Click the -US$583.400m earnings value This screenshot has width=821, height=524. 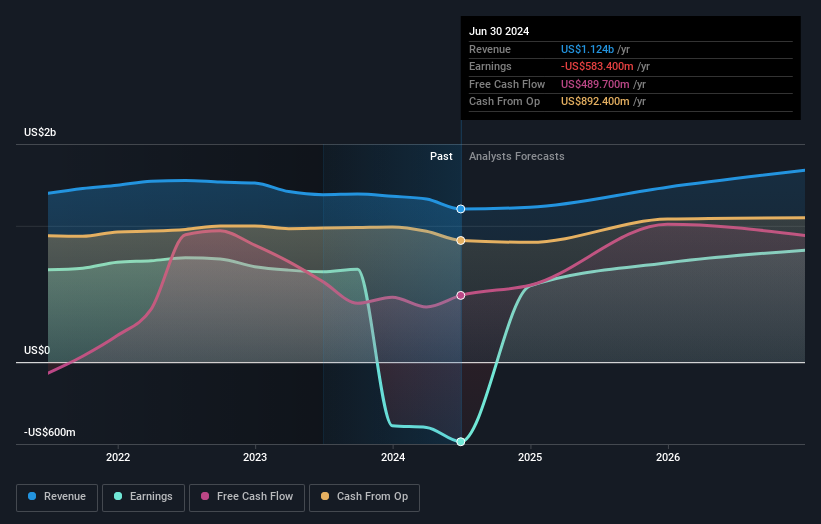tap(597, 66)
